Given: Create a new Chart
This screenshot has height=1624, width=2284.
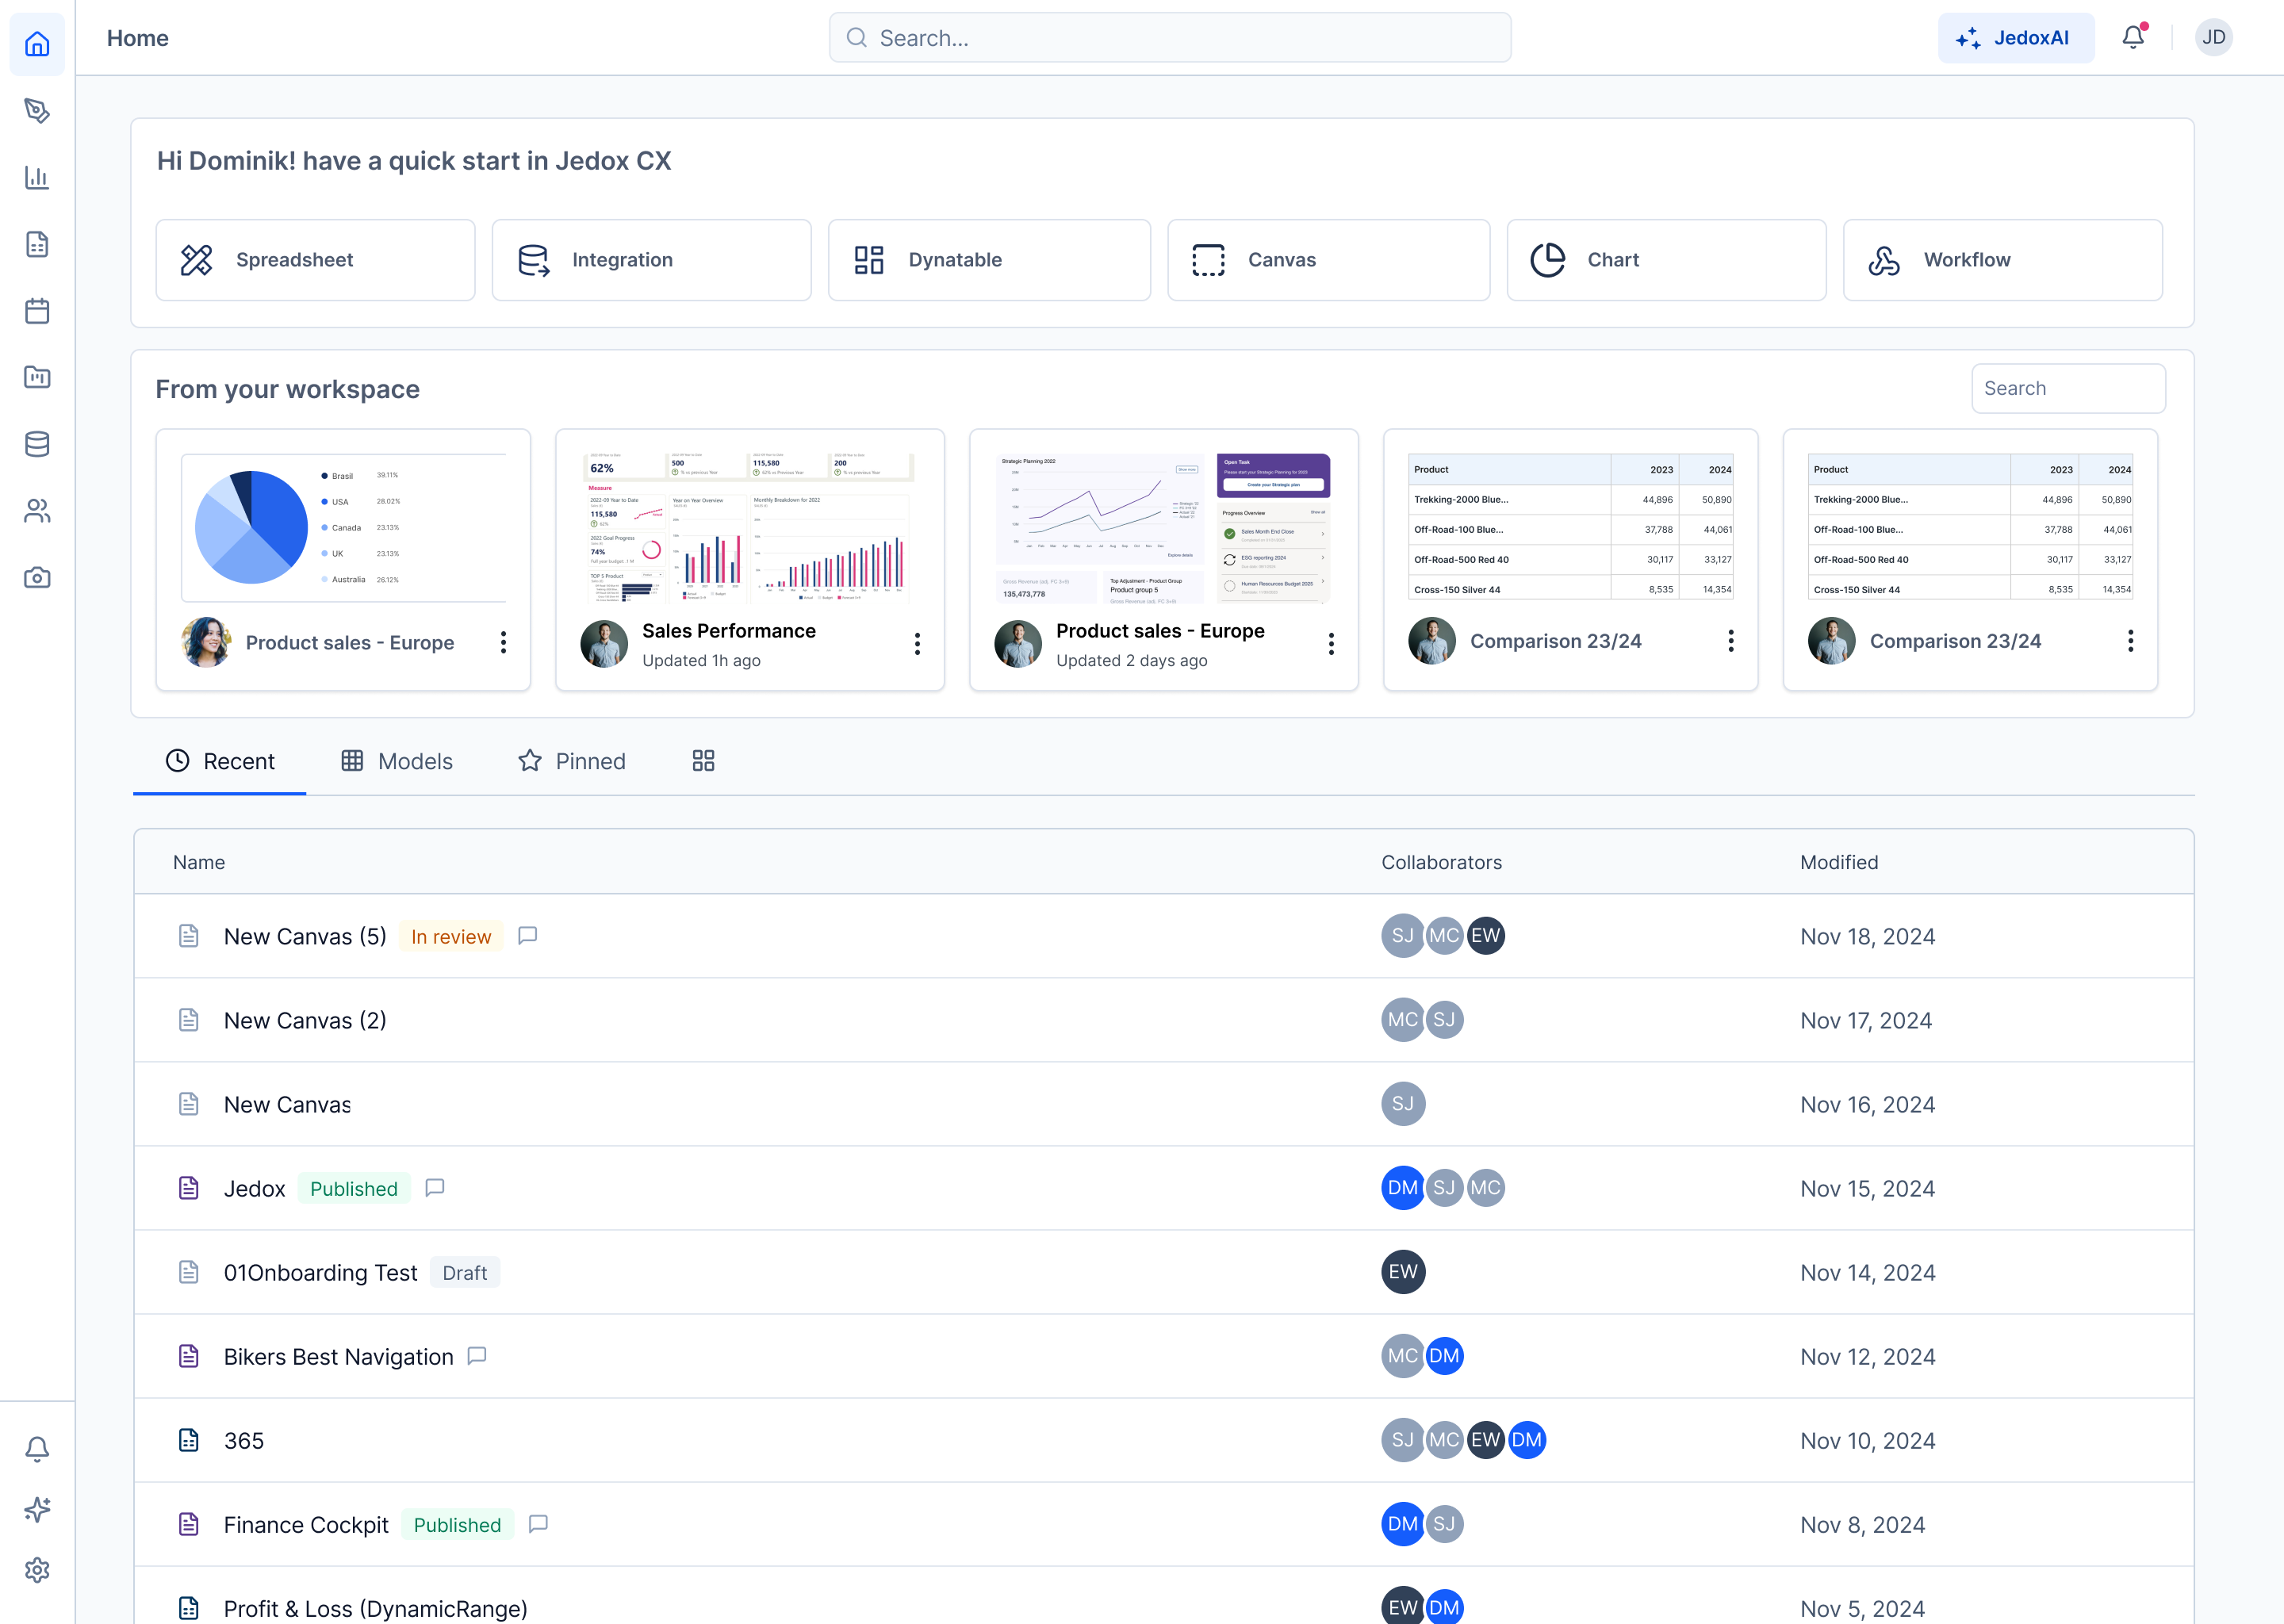Looking at the screenshot, I should [1666, 260].
